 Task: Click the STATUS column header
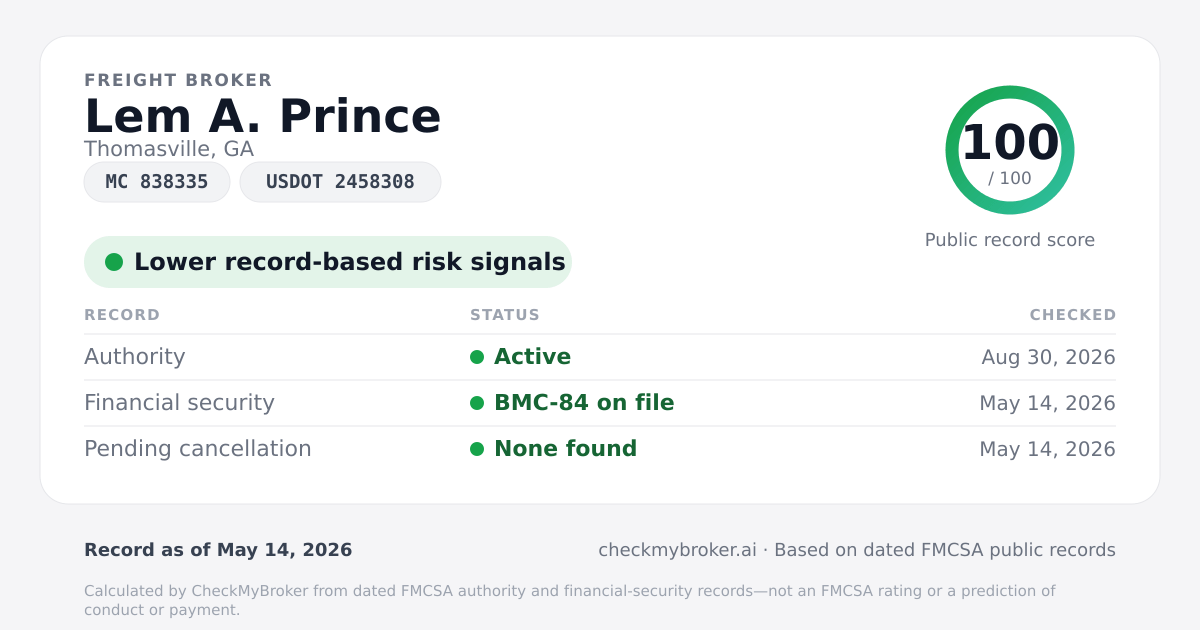coord(505,315)
